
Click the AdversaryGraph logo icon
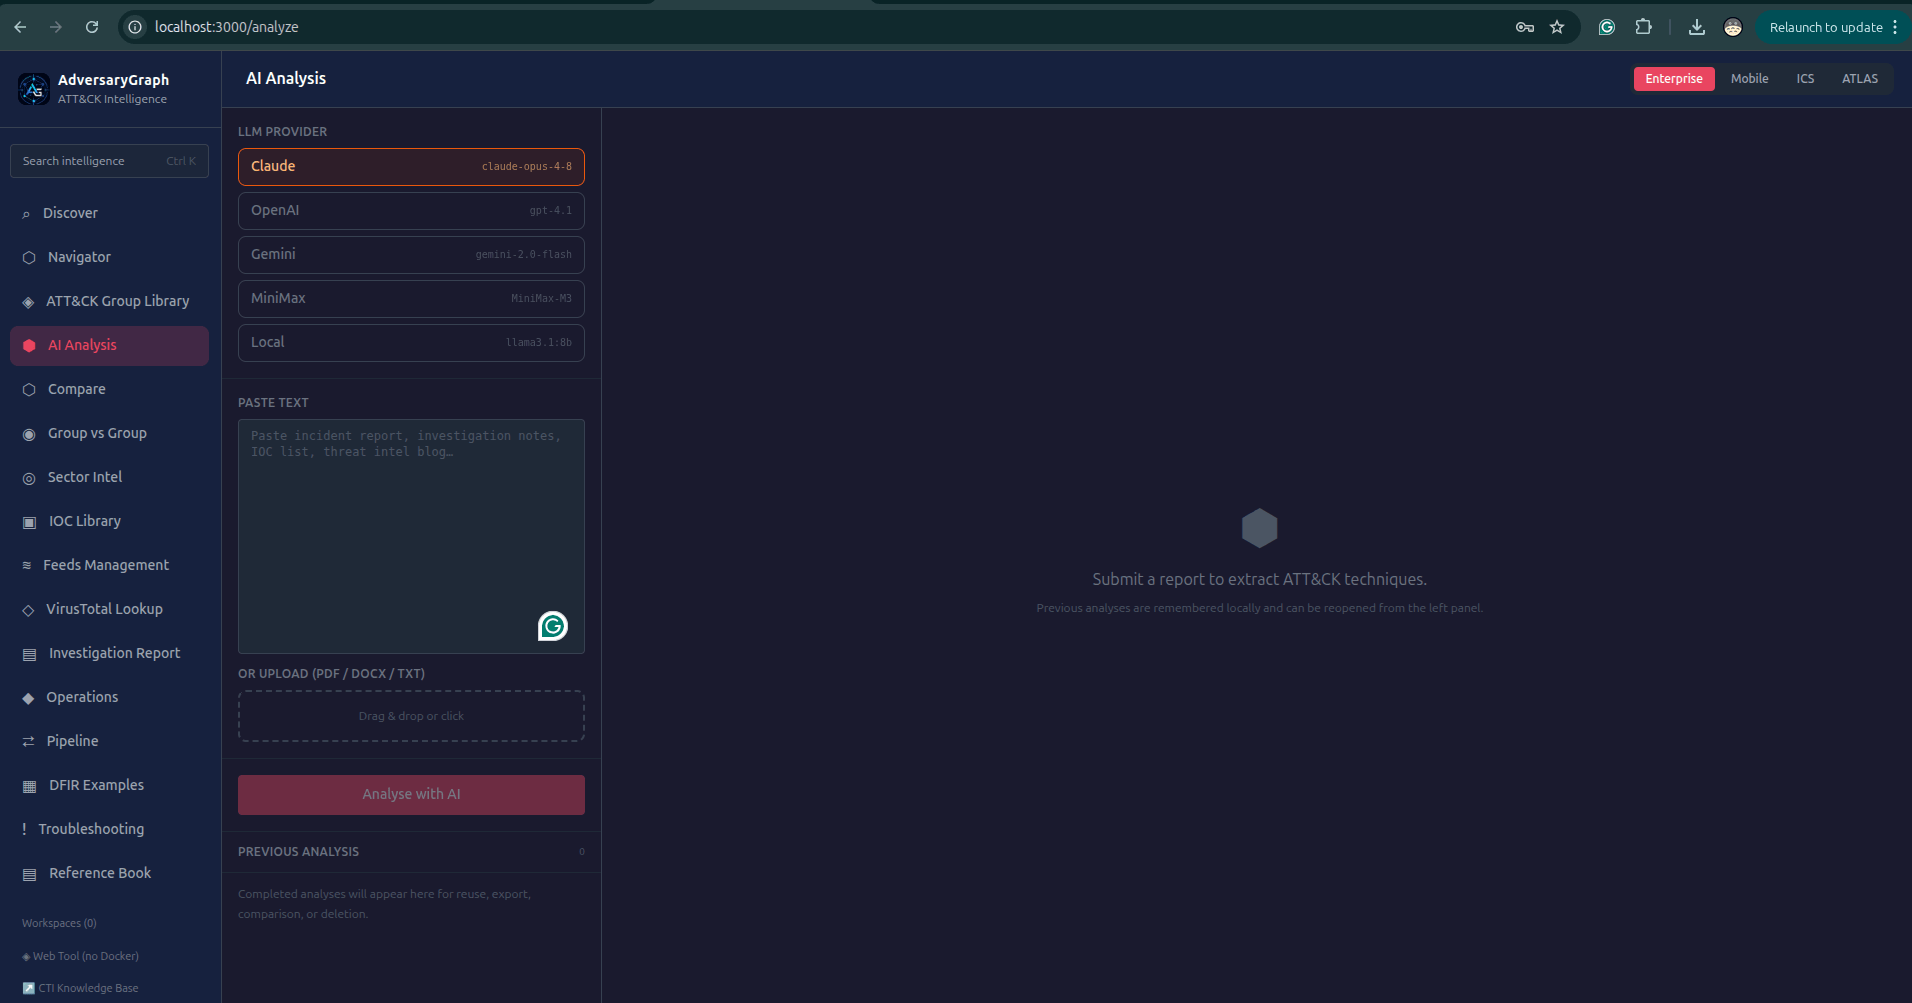pyautogui.click(x=34, y=89)
